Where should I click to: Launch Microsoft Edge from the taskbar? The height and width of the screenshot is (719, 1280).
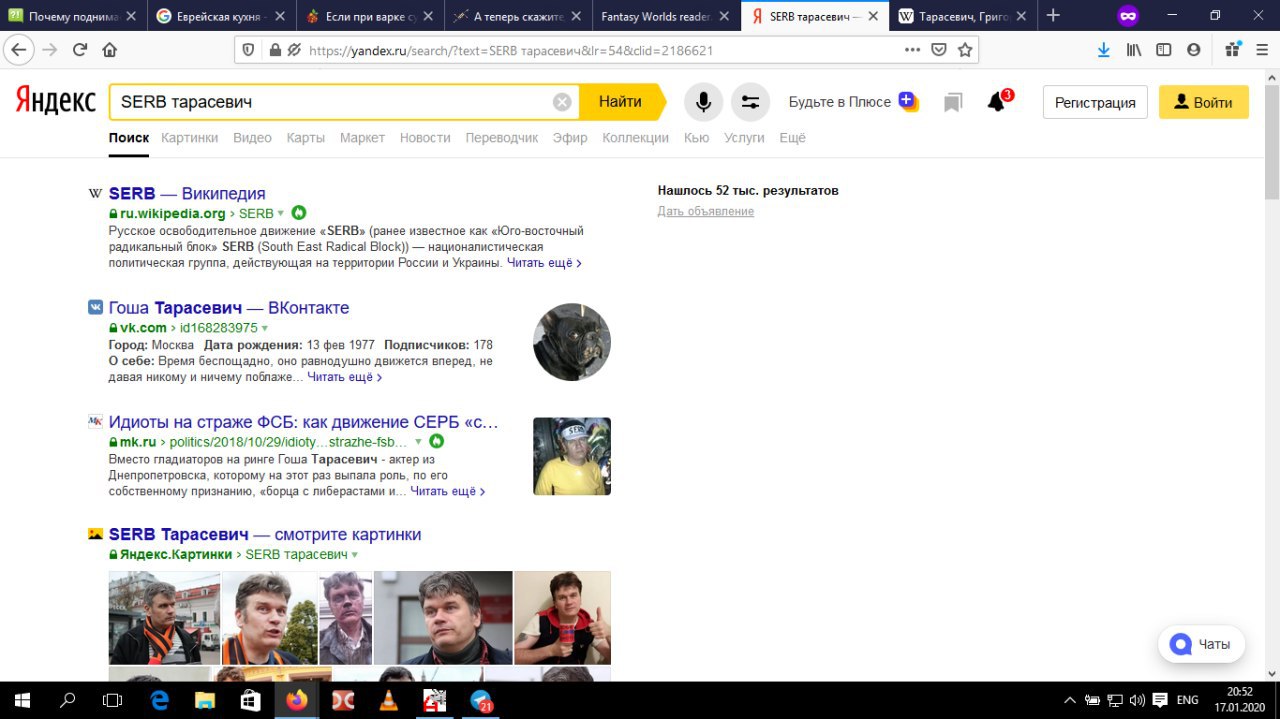tap(160, 700)
